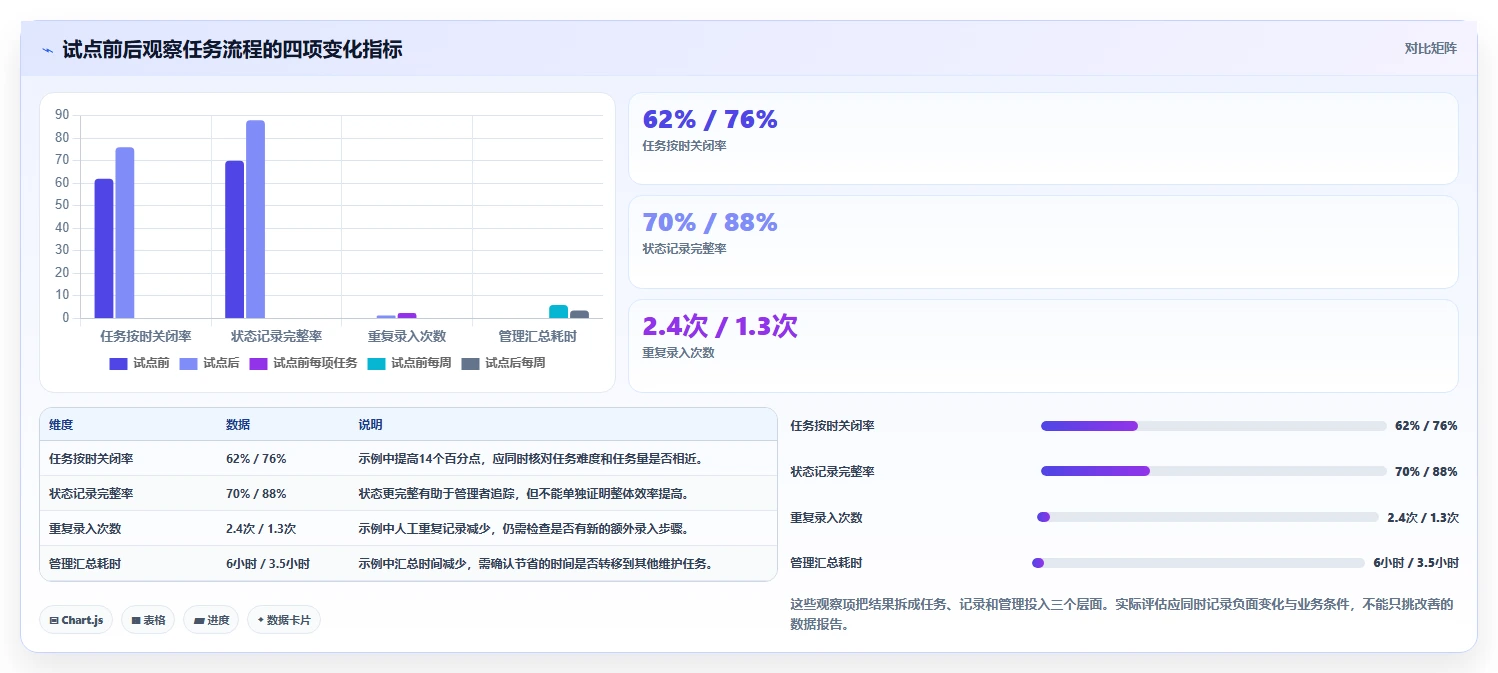Click the 62% / 76% table cell
The image size is (1498, 673).
pyautogui.click(x=256, y=459)
